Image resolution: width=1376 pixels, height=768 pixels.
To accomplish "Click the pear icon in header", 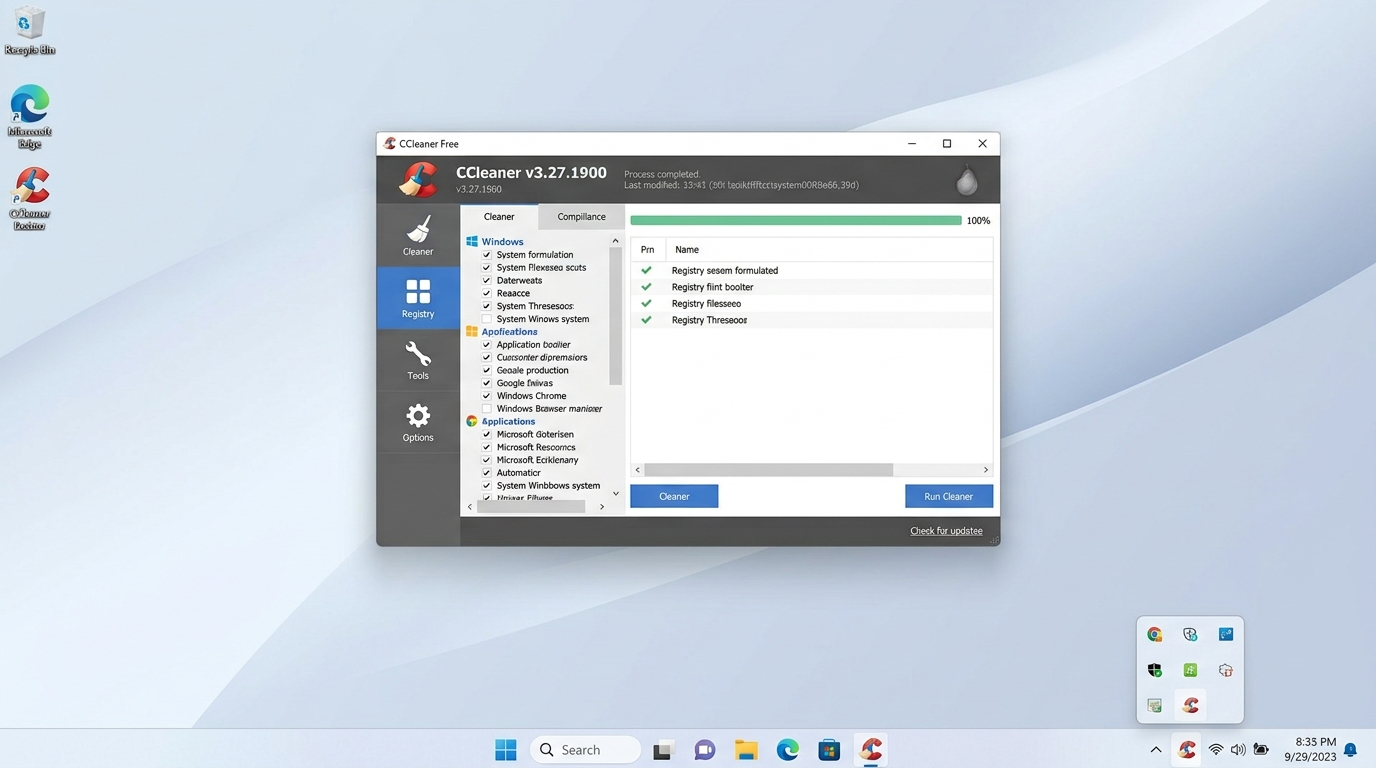I will point(966,180).
